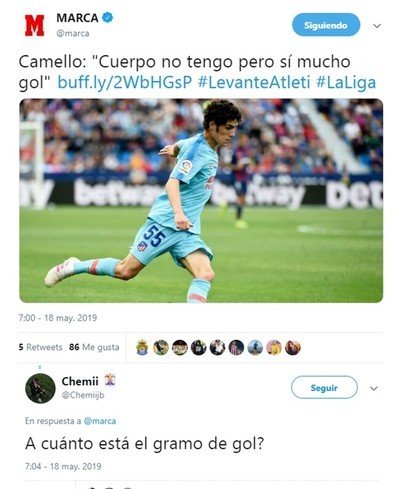Open the buff.ly/2WbHGsP link
This screenshot has width=400, height=489.
[125, 83]
